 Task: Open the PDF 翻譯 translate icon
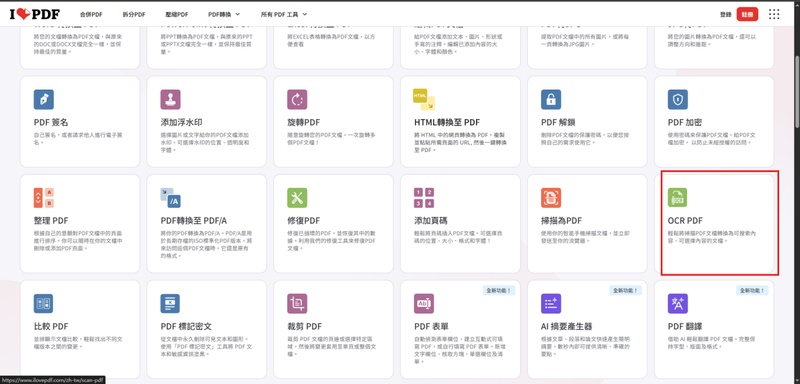click(x=678, y=303)
